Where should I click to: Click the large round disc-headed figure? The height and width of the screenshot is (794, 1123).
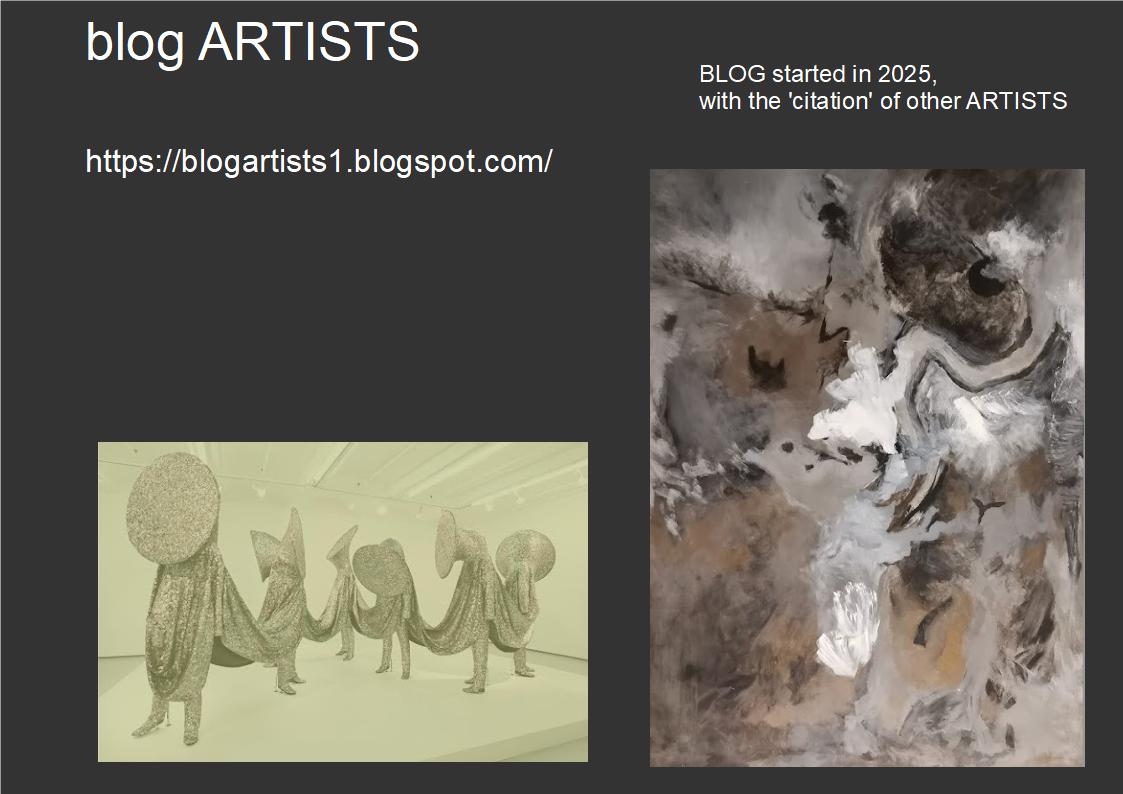(x=173, y=594)
